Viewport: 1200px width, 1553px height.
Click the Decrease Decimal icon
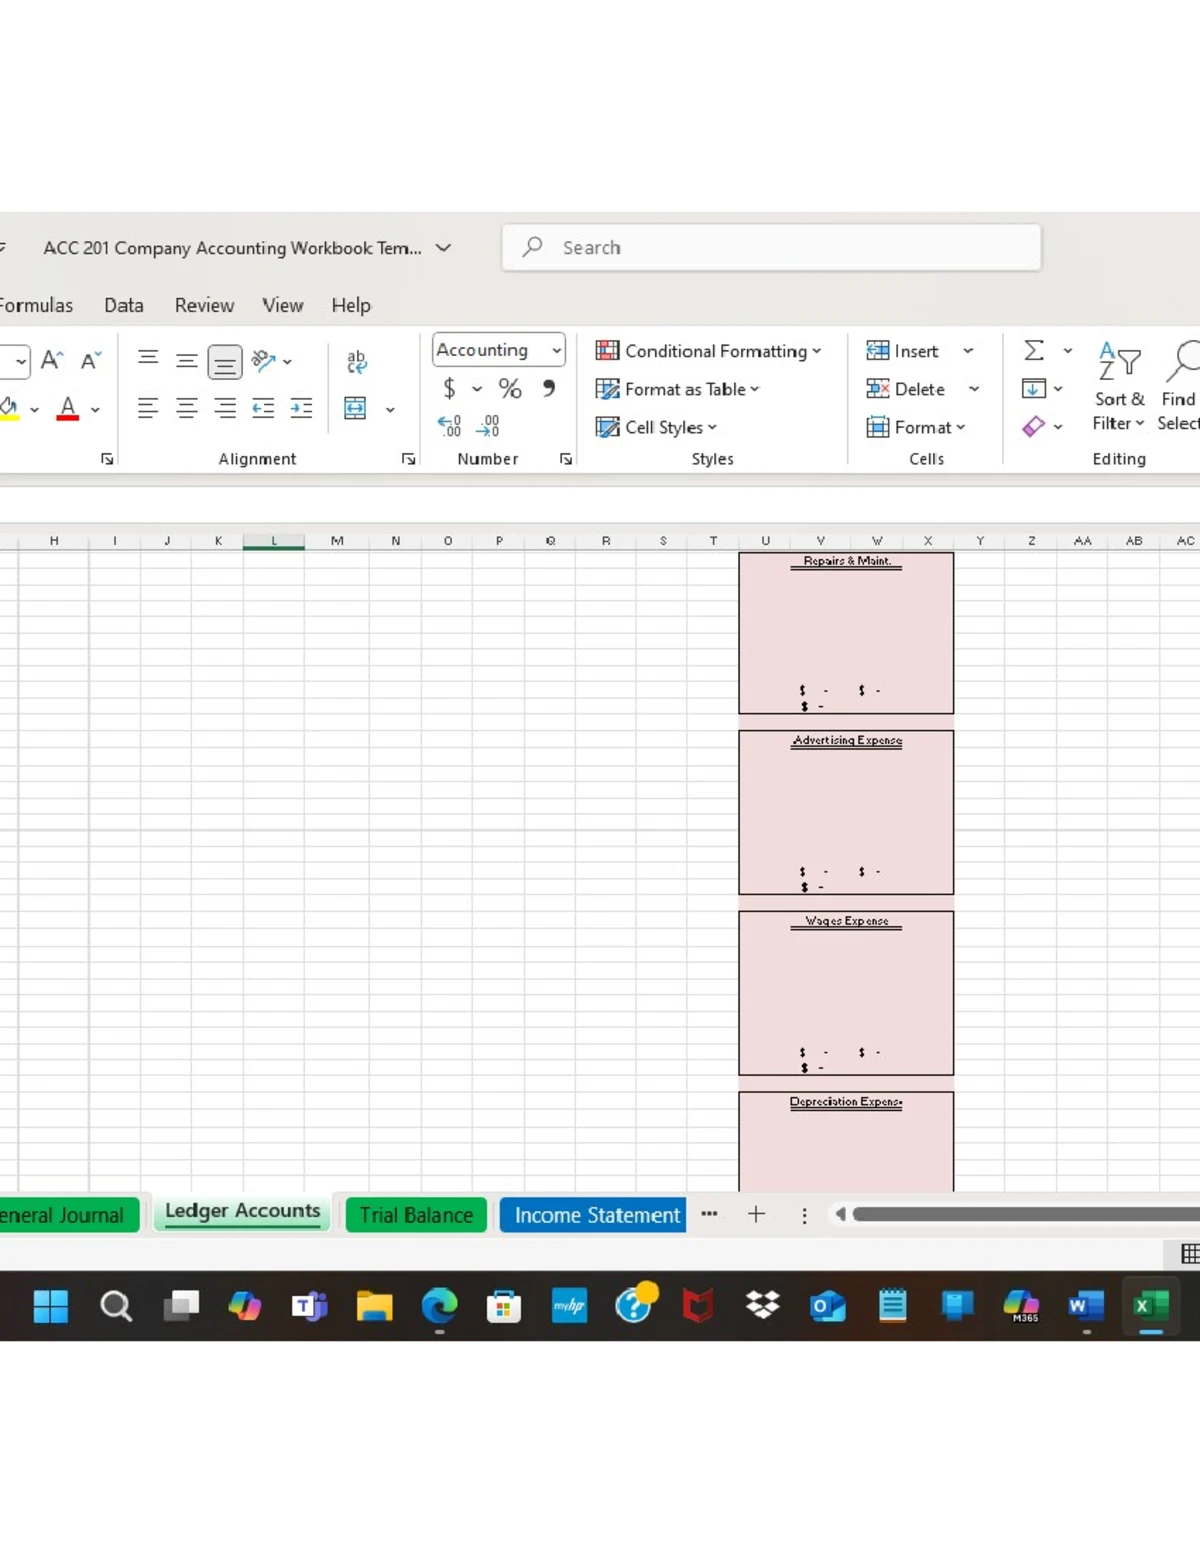click(487, 424)
